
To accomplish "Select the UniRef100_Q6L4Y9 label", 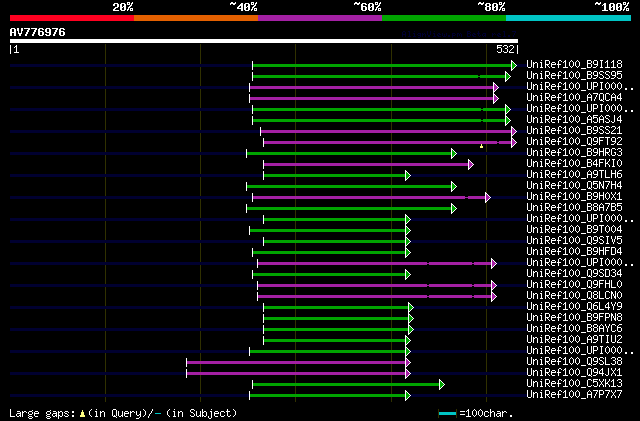I will tap(574, 307).
